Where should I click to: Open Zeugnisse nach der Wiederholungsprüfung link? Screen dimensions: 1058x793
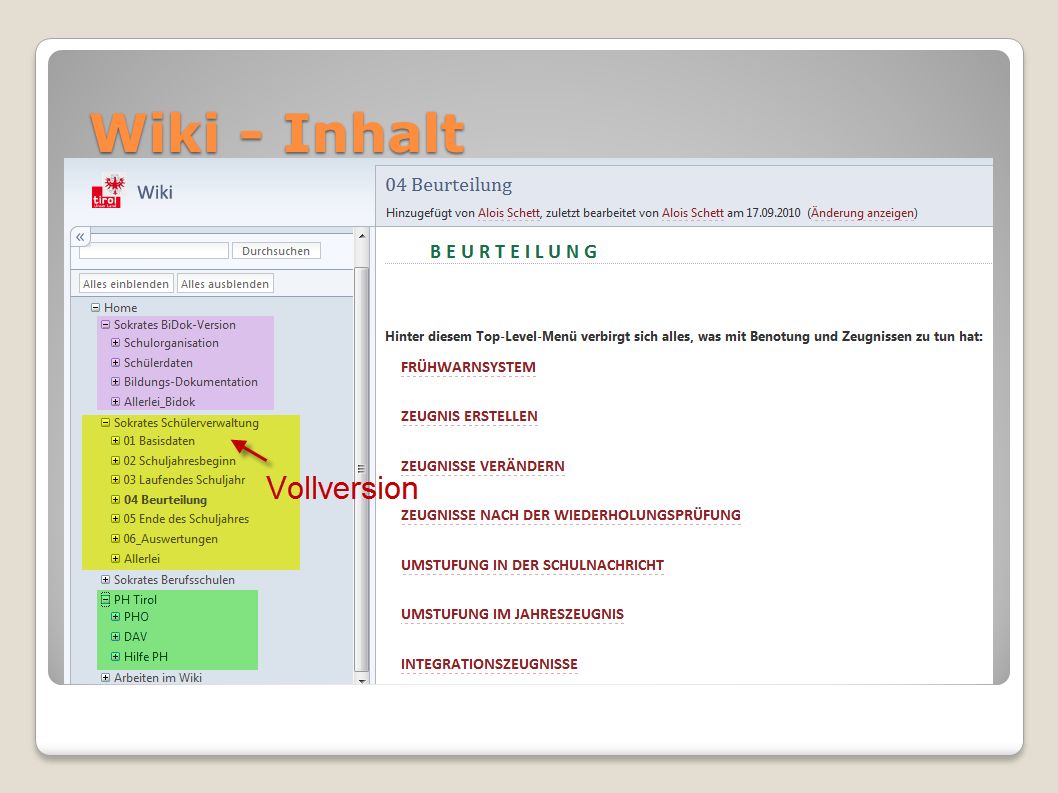click(571, 516)
